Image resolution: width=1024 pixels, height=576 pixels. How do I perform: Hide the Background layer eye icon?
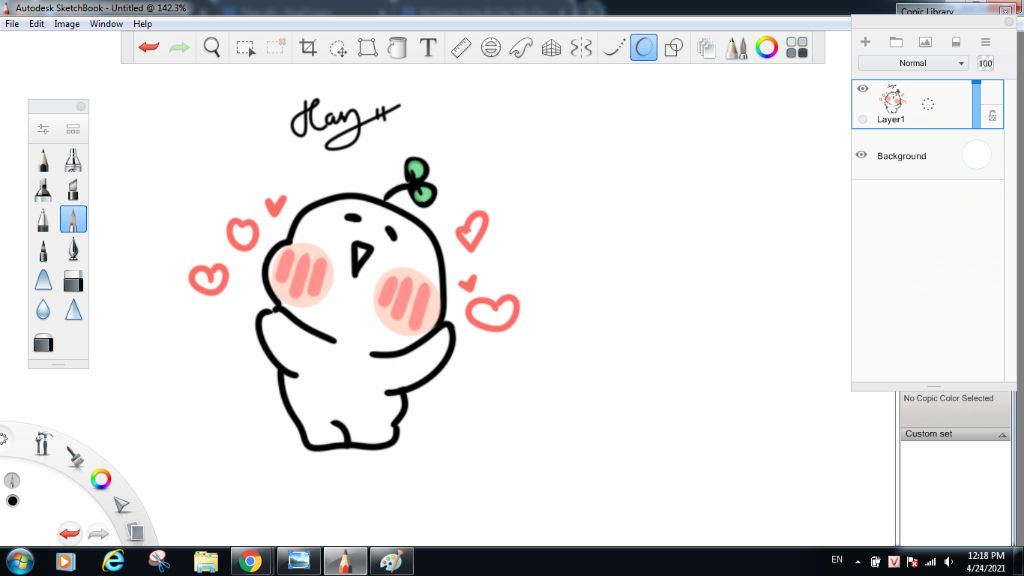click(x=861, y=155)
